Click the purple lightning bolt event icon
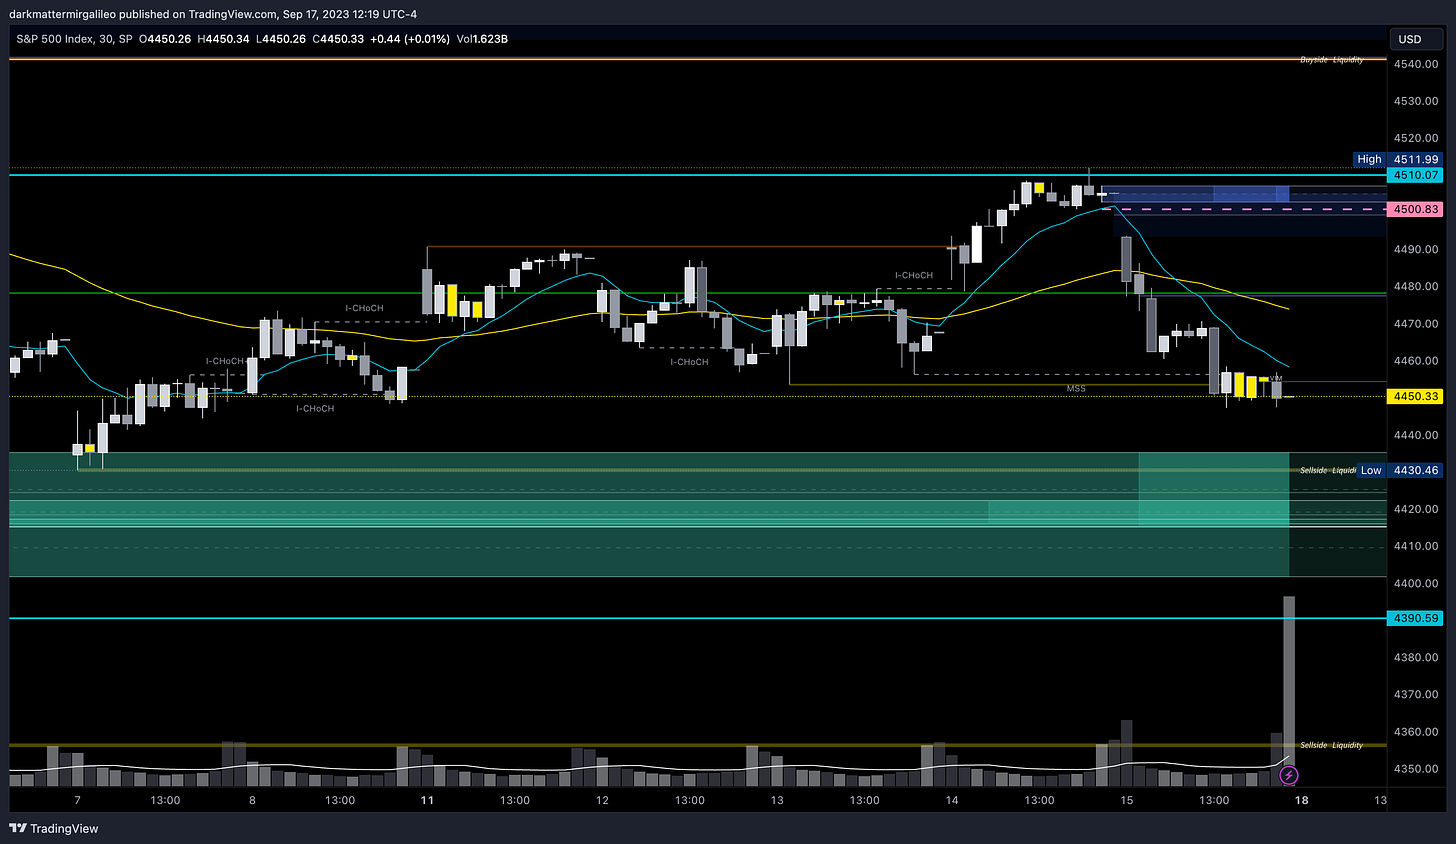 [1289, 775]
